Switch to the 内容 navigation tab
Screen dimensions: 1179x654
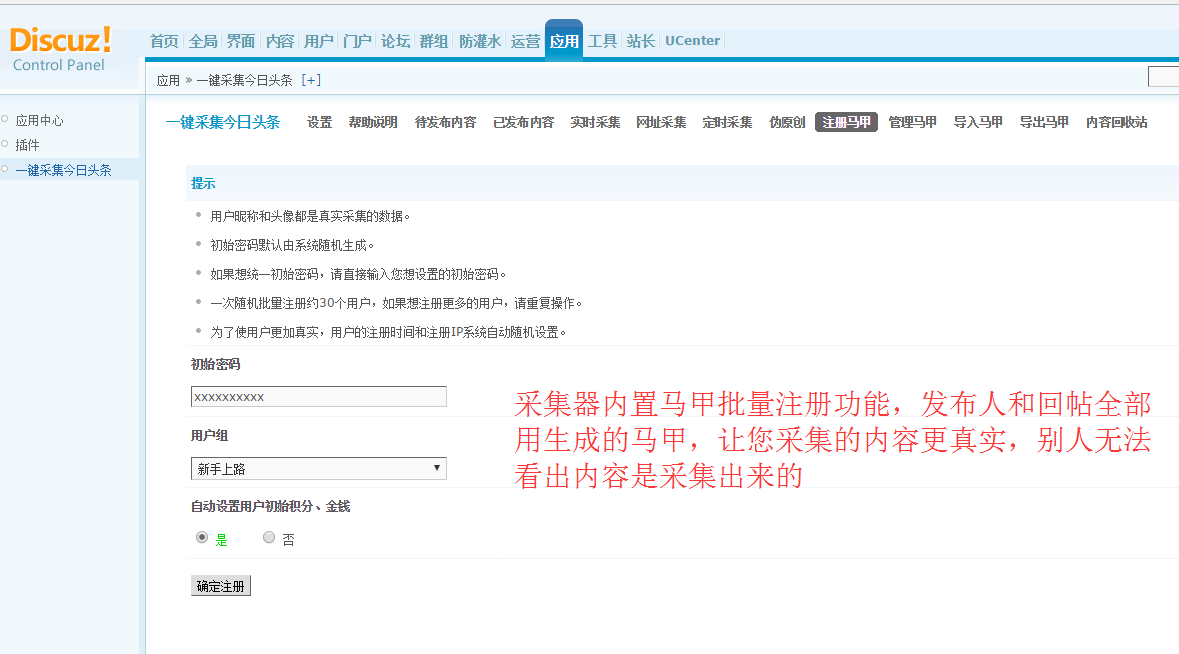coord(280,41)
